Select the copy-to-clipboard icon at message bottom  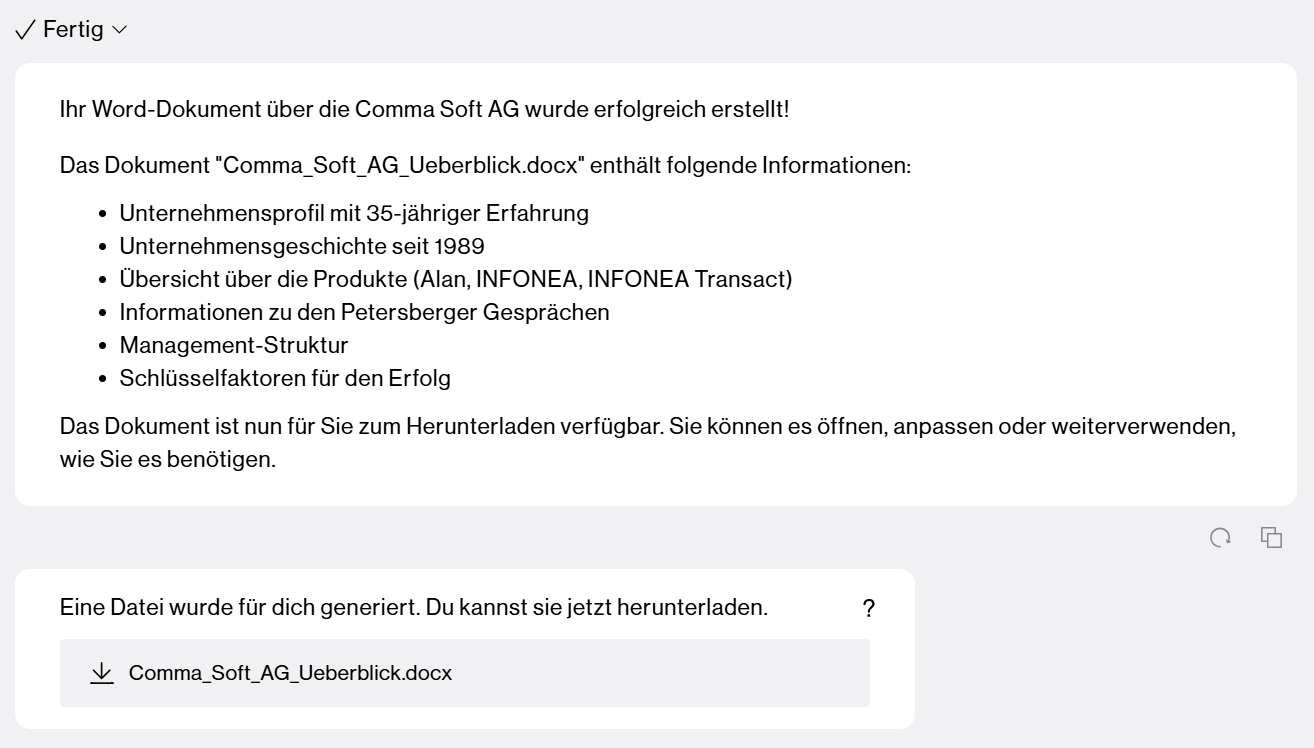pos(1271,537)
